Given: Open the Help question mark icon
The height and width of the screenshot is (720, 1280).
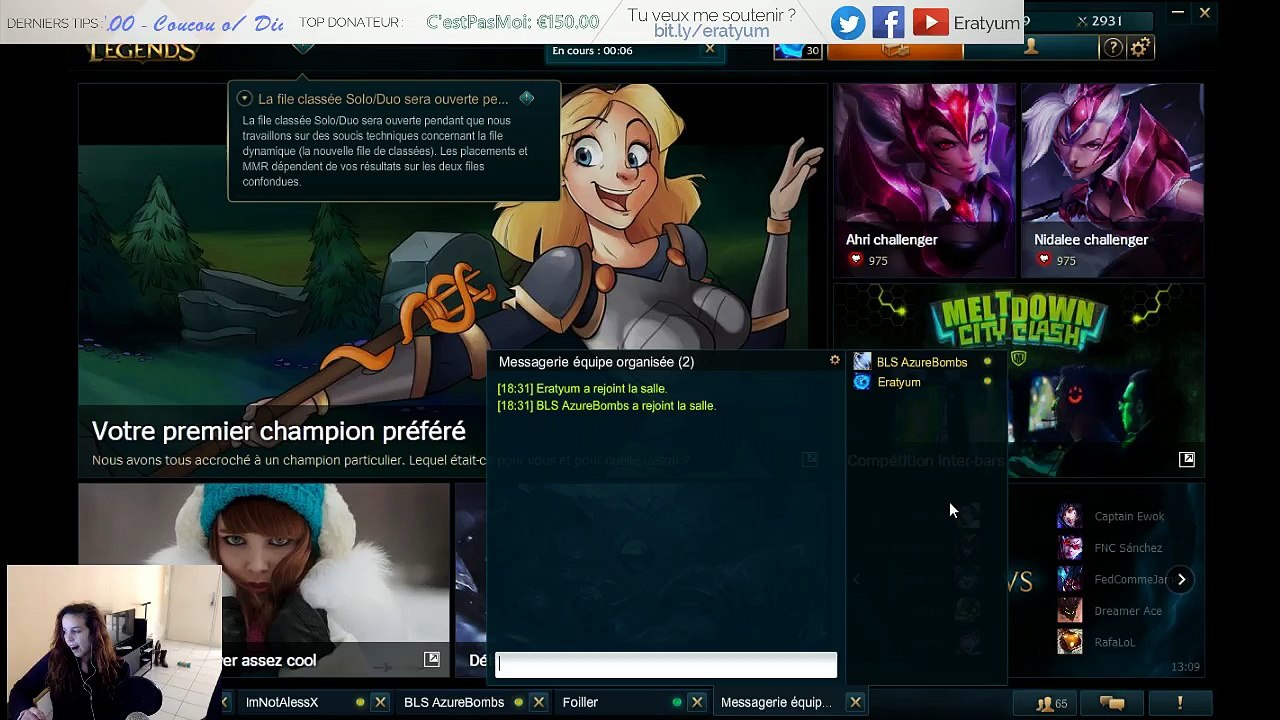Looking at the screenshot, I should (1112, 48).
